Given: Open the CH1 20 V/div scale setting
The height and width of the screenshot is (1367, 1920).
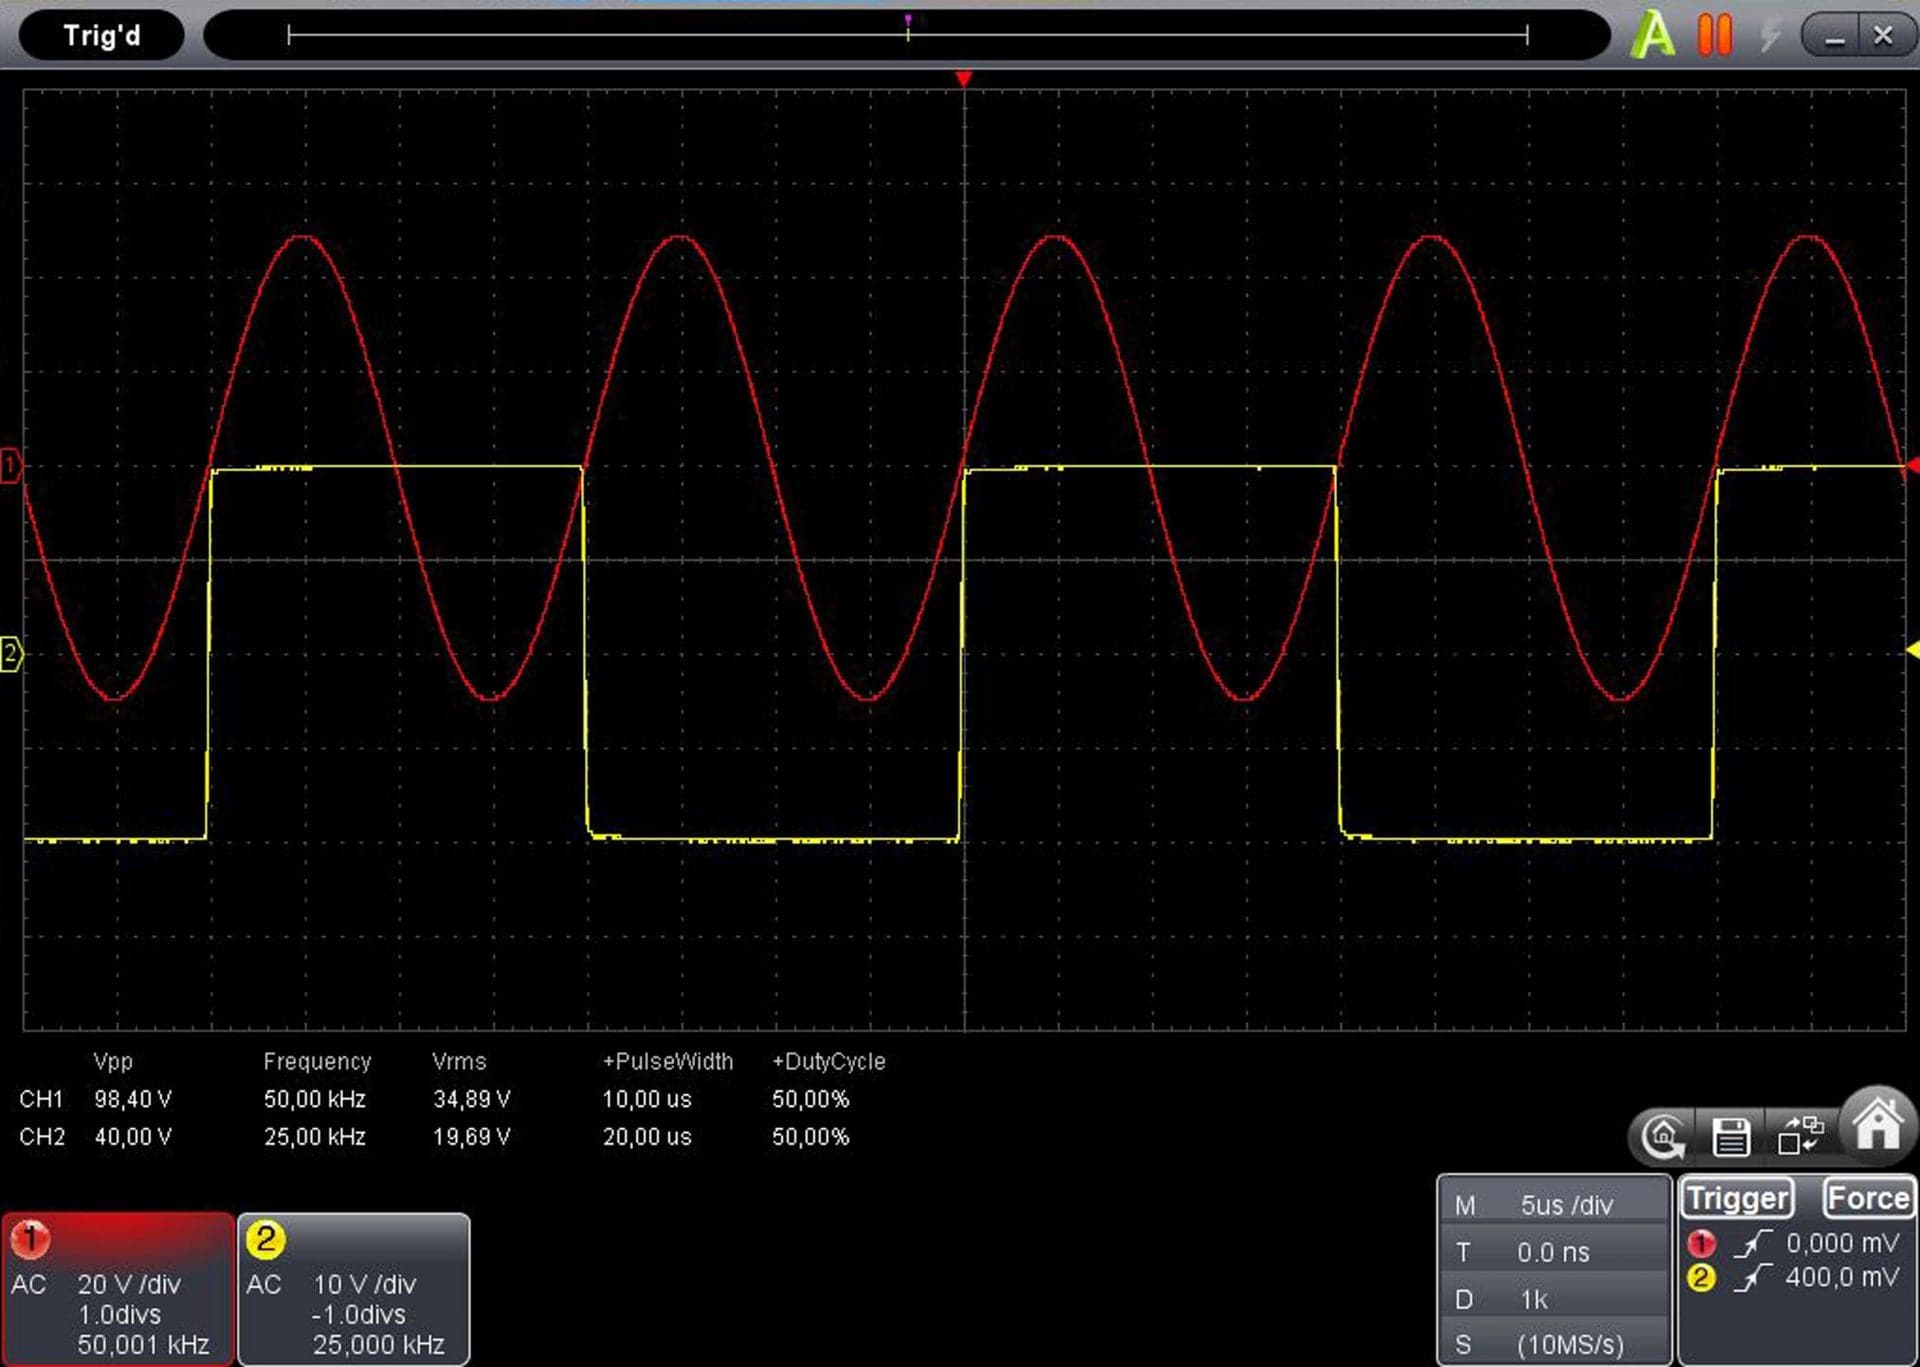Looking at the screenshot, I should pyautogui.click(x=129, y=1285).
